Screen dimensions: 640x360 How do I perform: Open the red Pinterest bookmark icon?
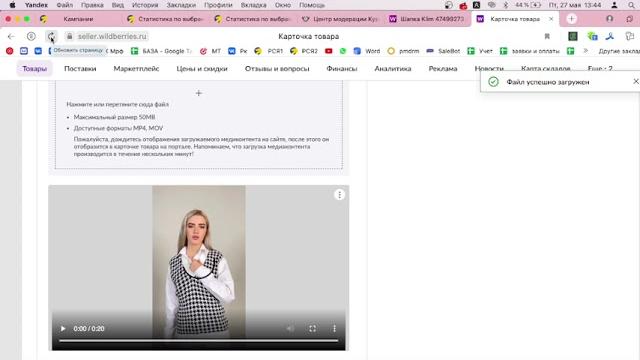click(9, 51)
